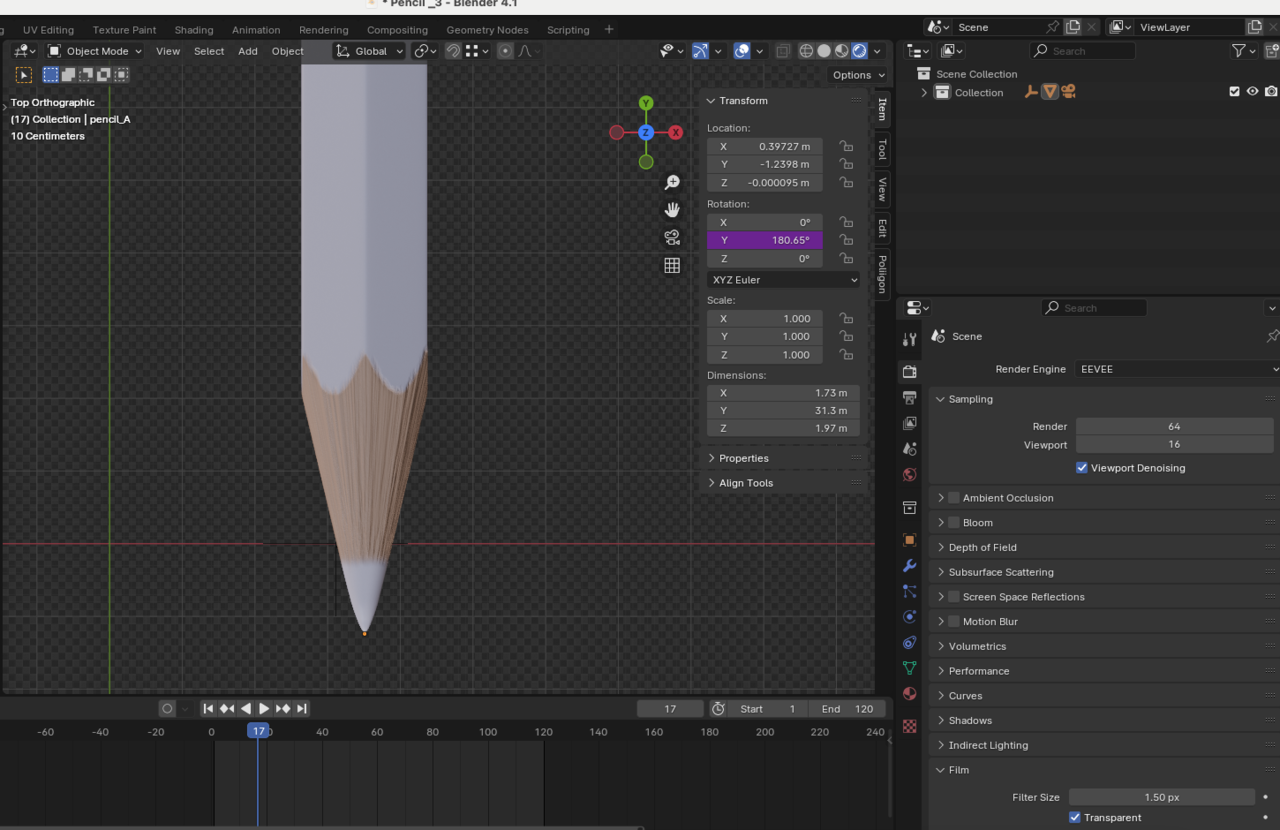
Task: Lock the X location with padlock icon
Action: [x=846, y=146]
